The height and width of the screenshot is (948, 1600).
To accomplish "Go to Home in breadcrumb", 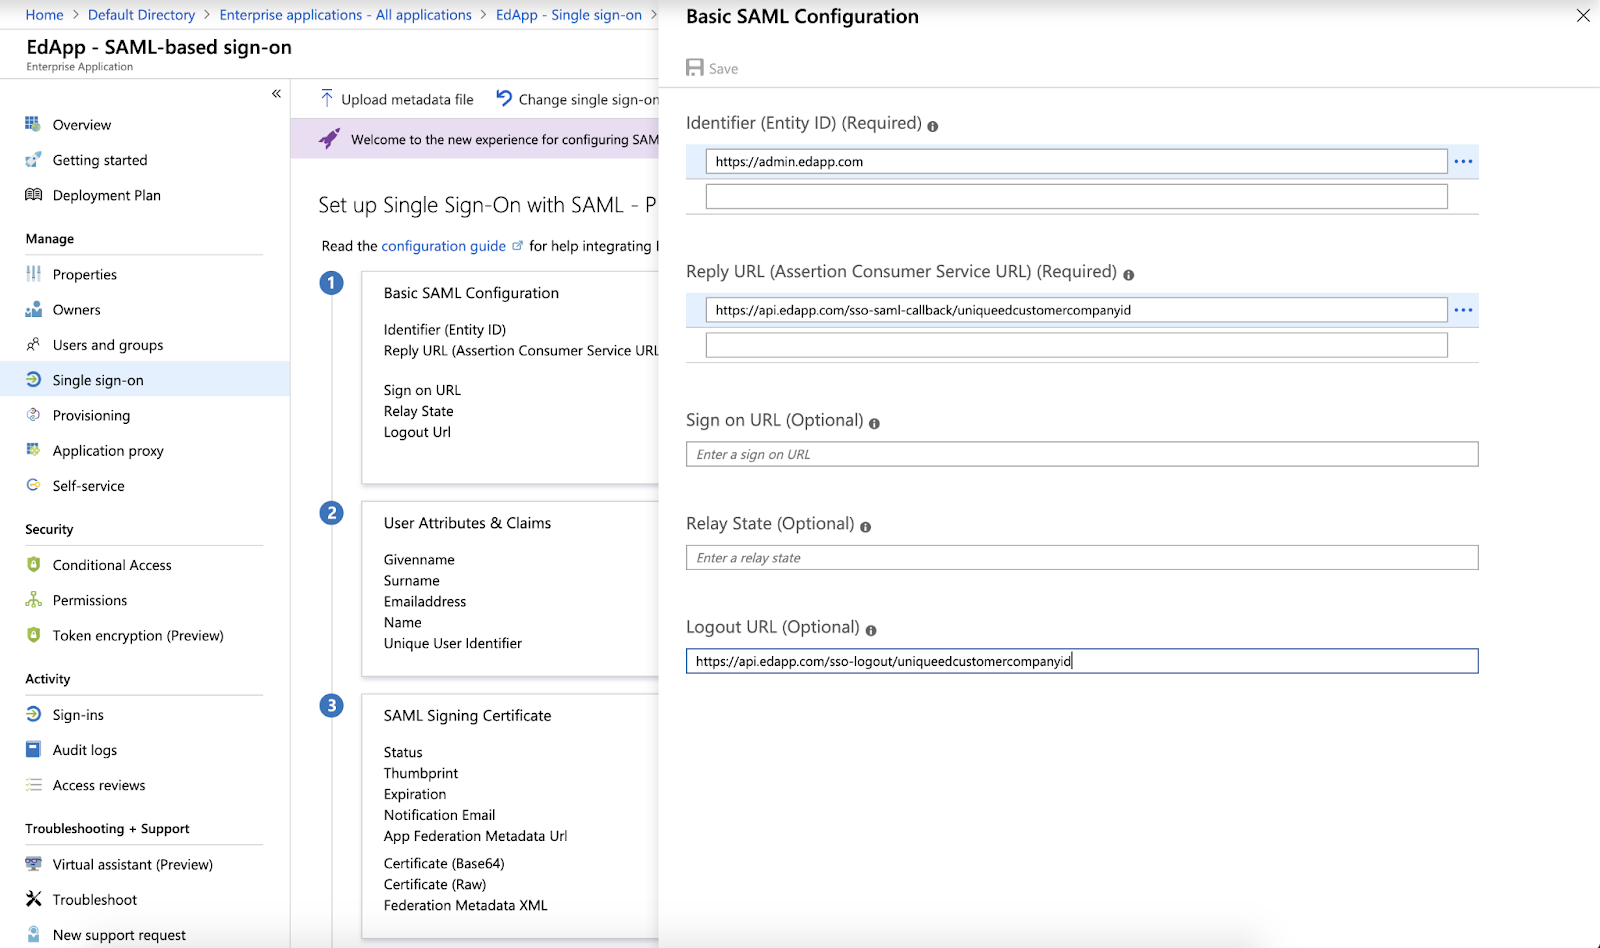I will click(44, 15).
